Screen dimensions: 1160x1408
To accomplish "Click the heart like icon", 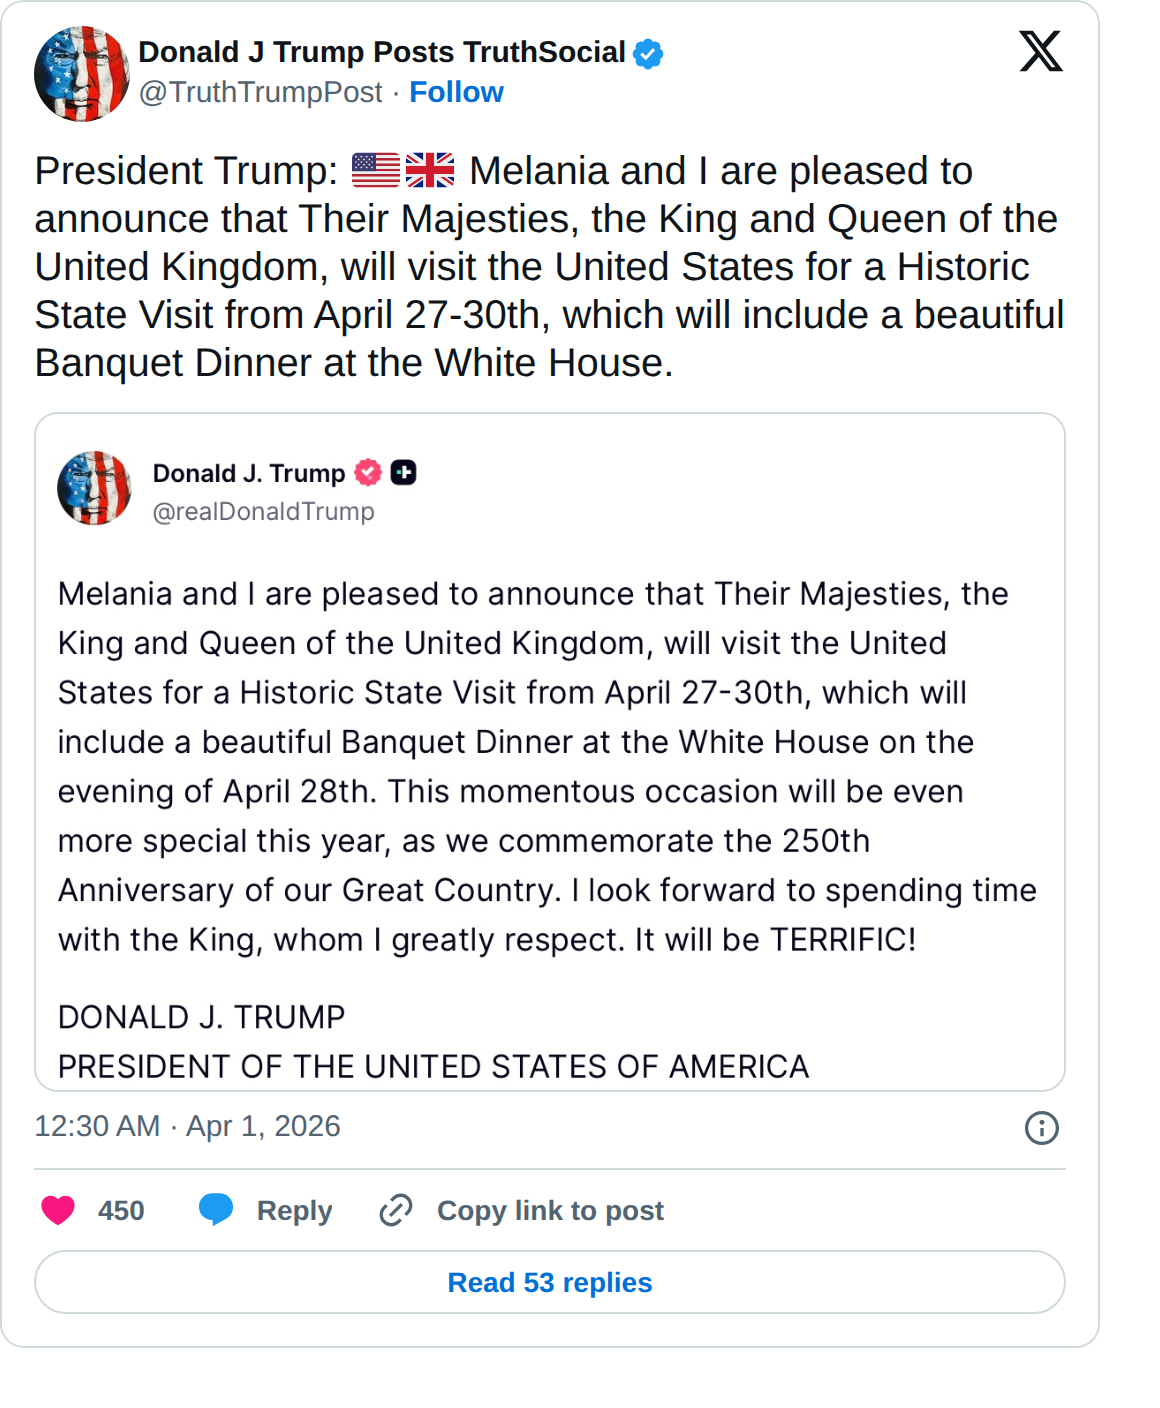I will click(58, 1210).
